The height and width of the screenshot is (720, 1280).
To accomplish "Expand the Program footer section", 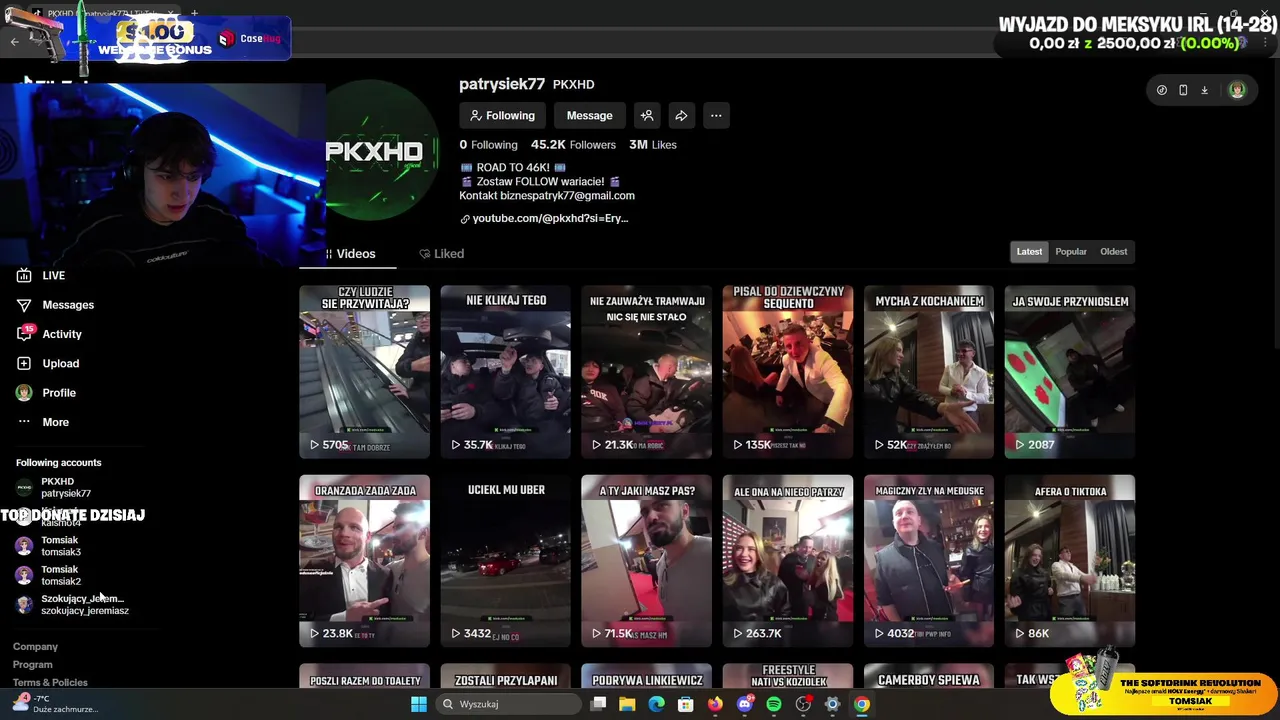I will coord(32,665).
